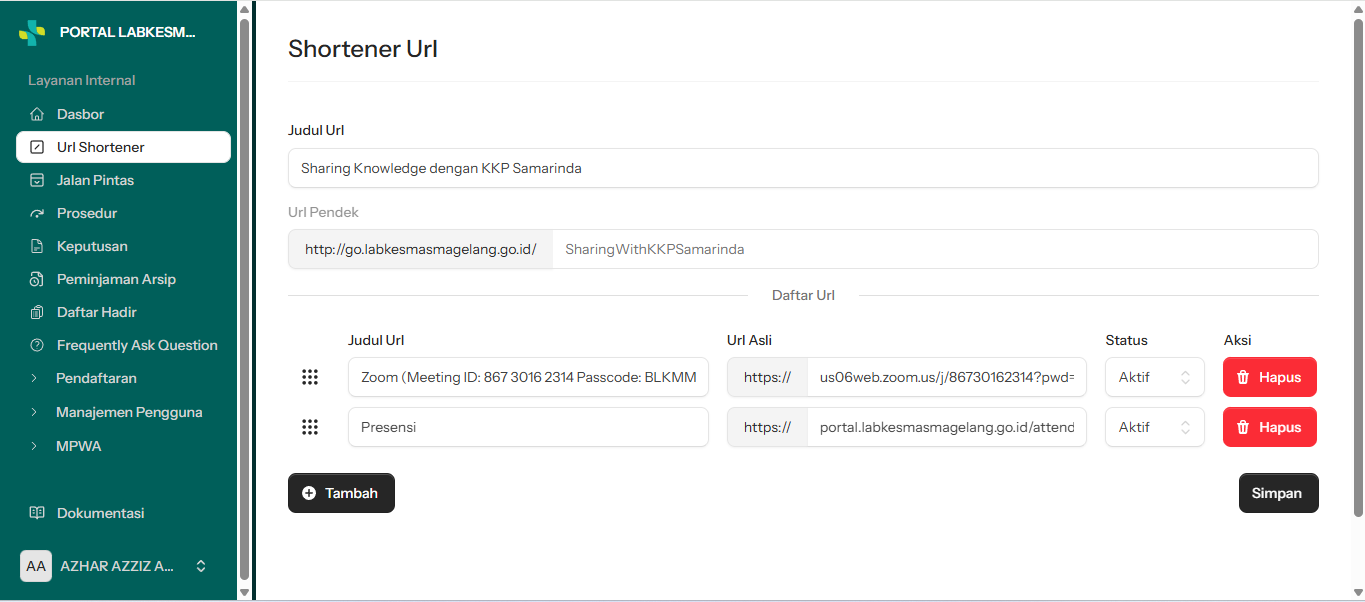
Task: Click the Prosedur arrow icon
Action: (37, 213)
